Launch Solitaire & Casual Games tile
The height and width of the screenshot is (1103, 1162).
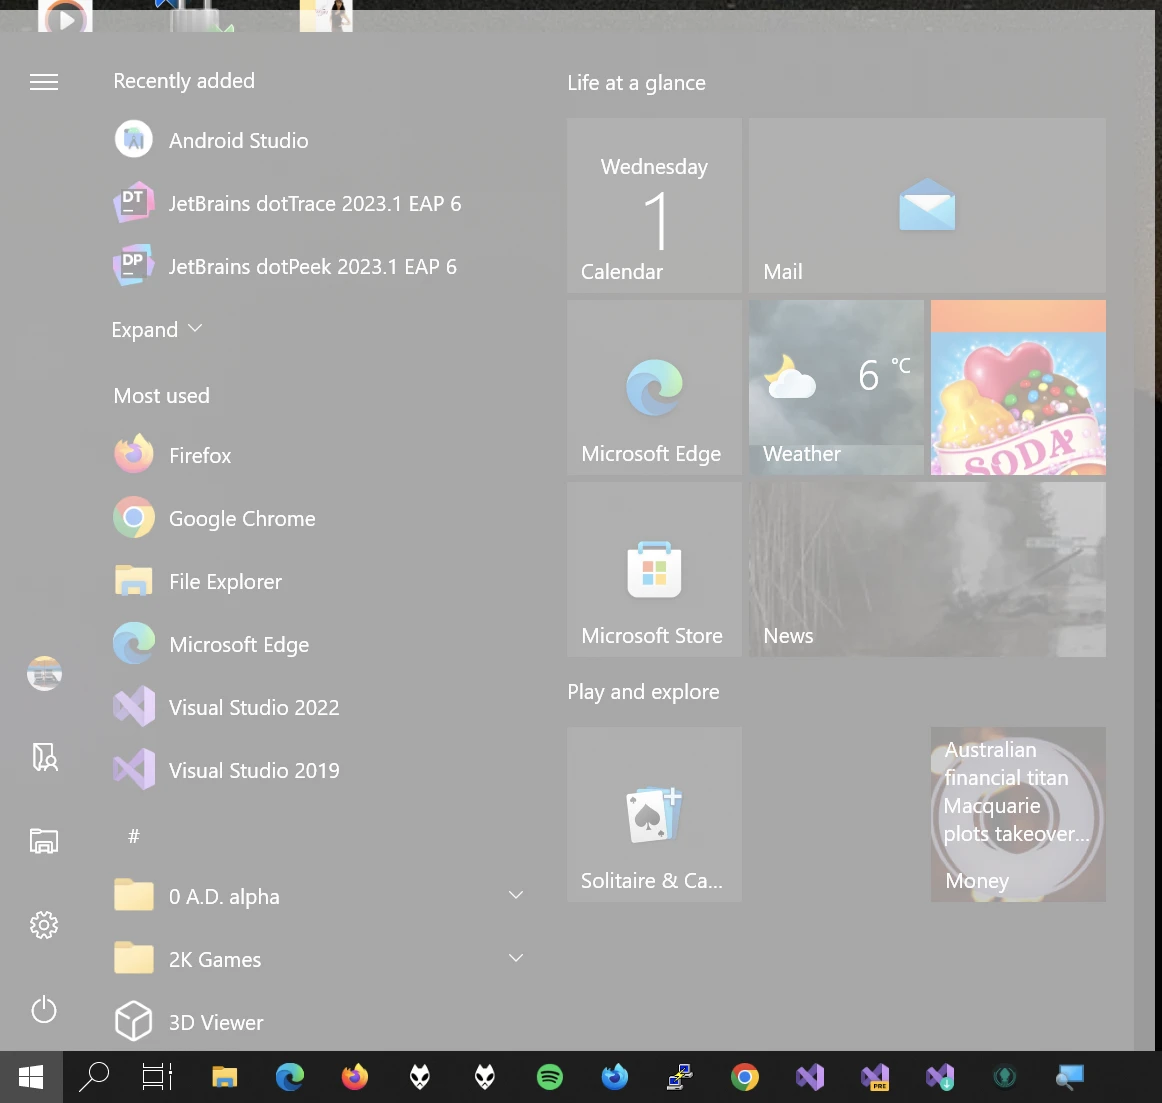(654, 815)
